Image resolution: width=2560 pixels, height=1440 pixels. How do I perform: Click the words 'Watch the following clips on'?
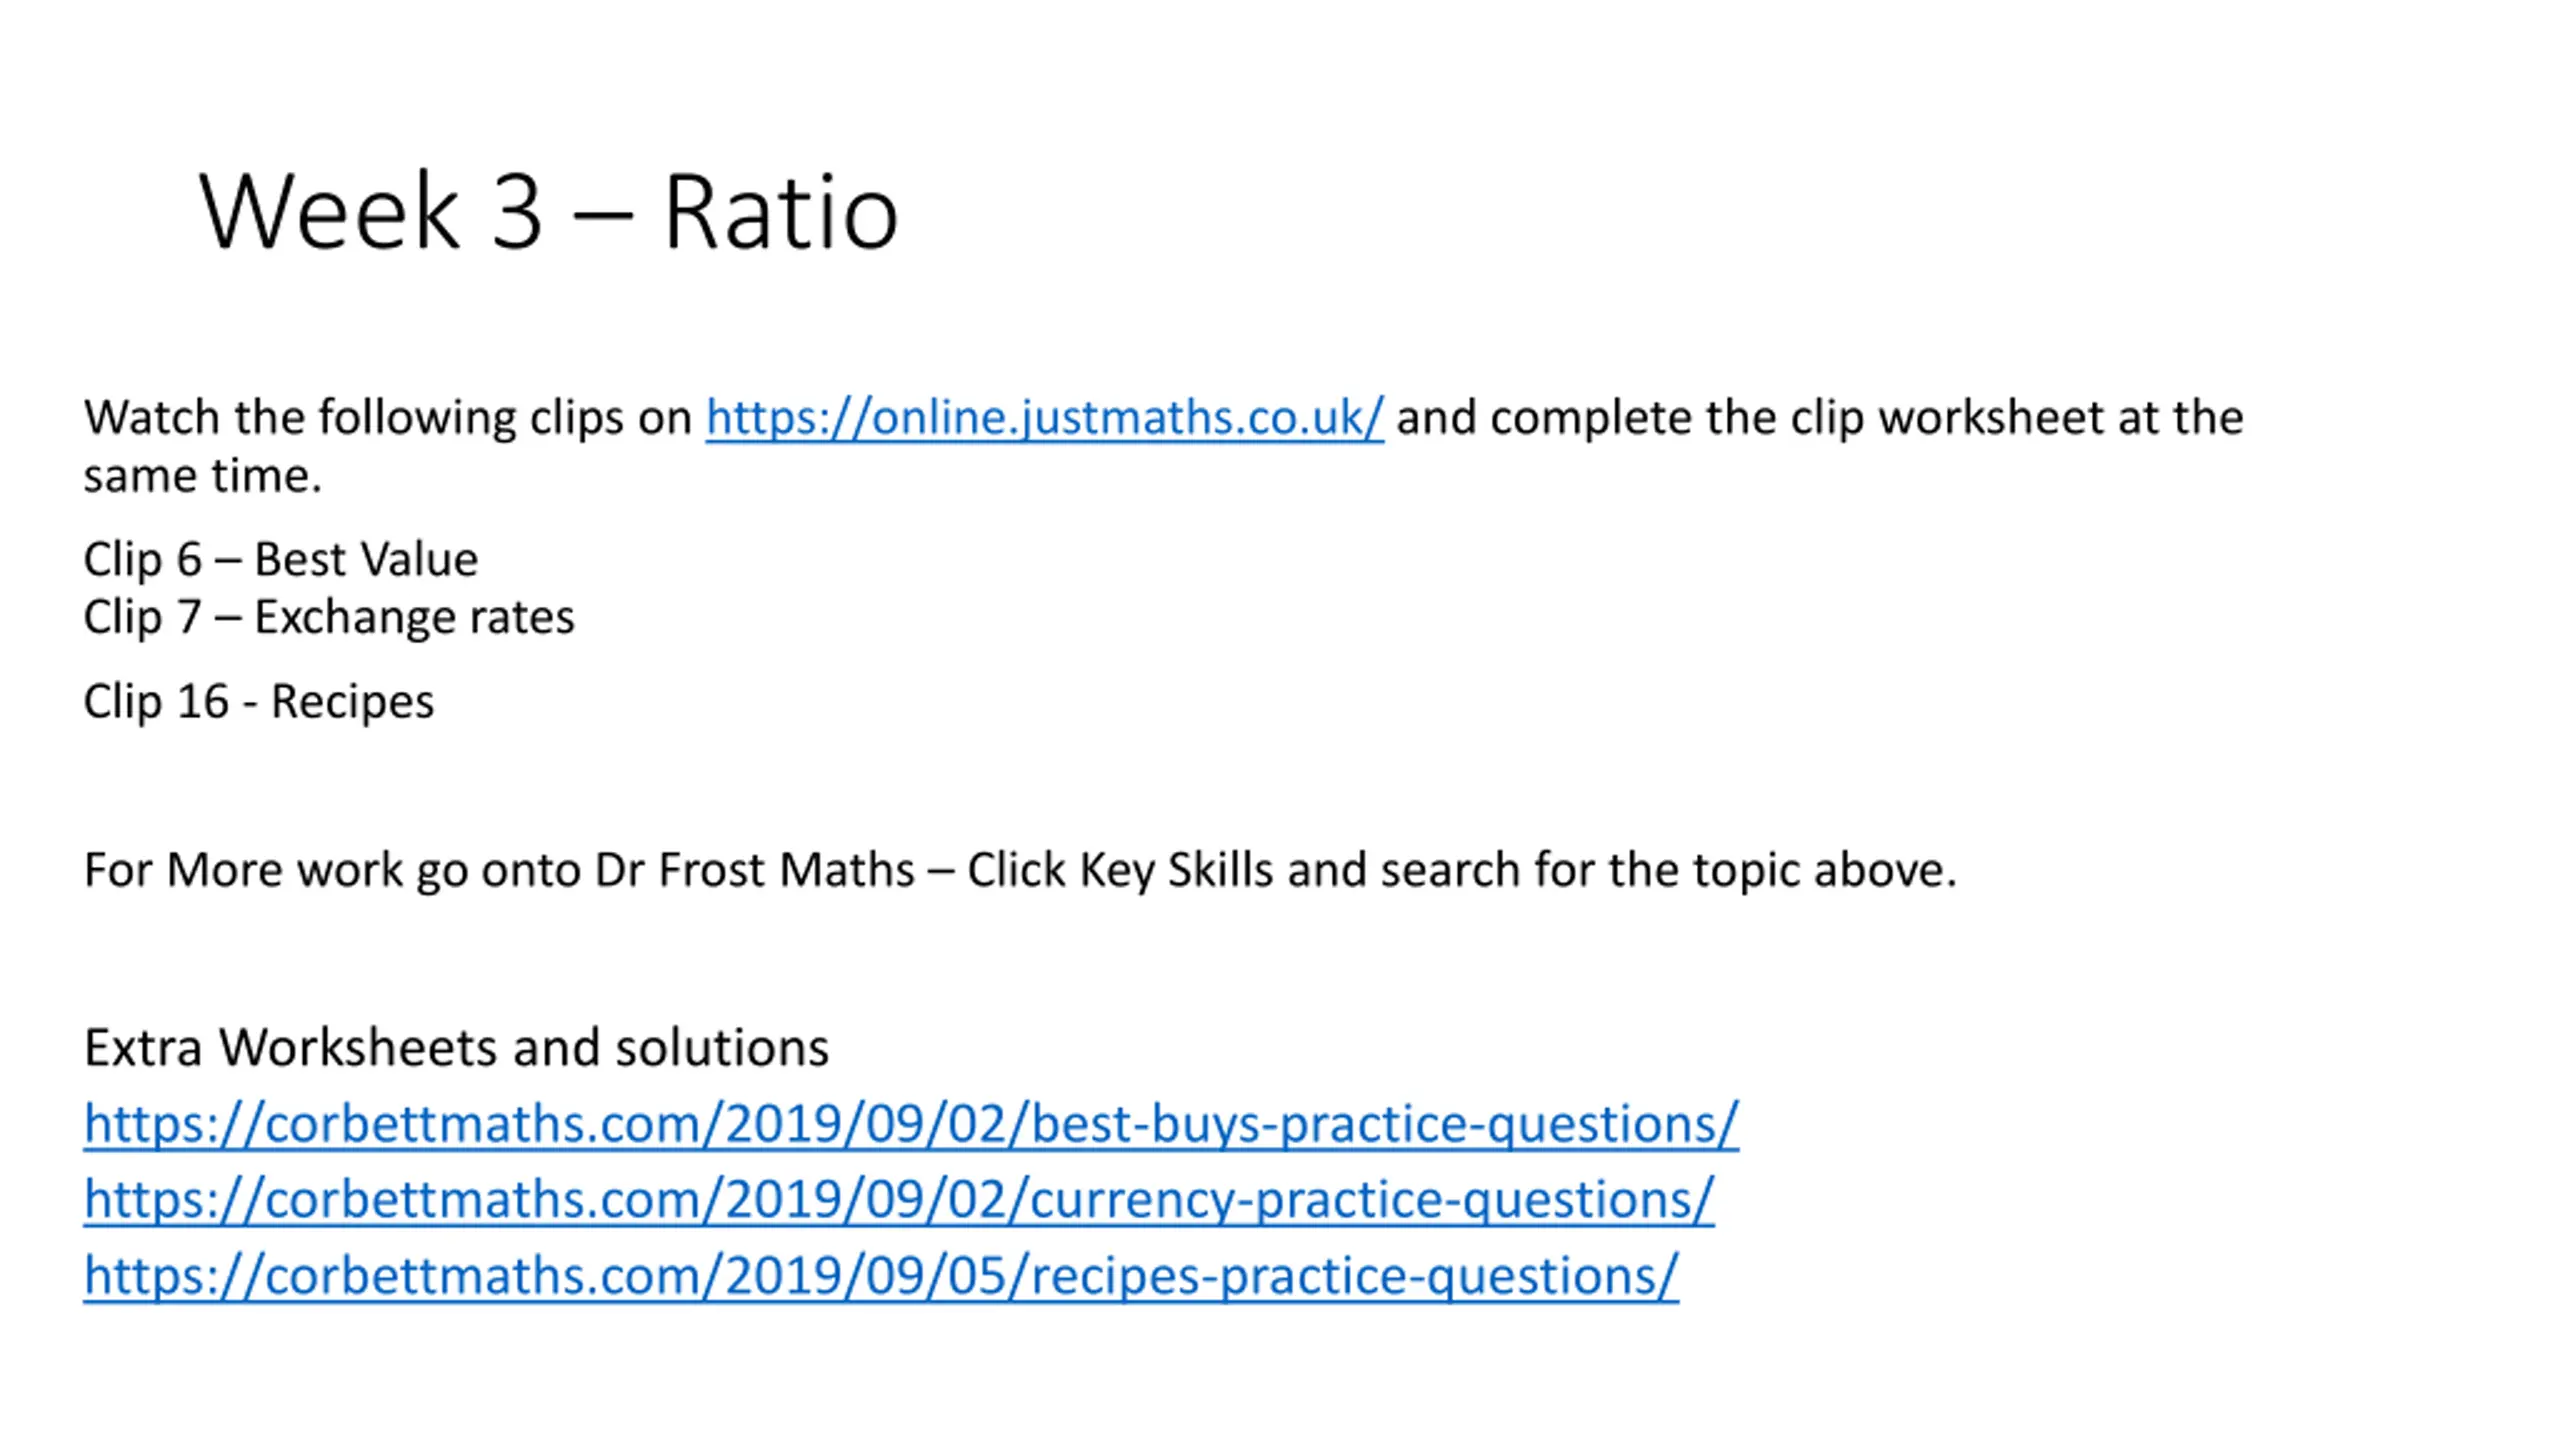tap(387, 418)
